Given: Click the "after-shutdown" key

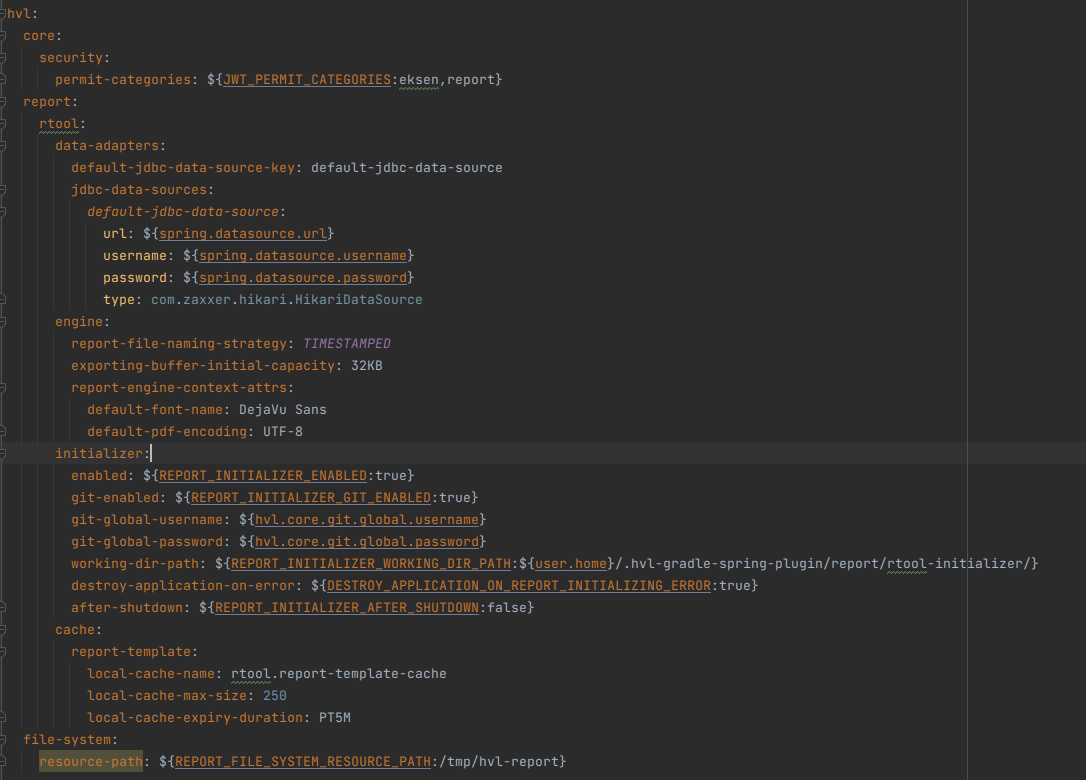Looking at the screenshot, I should [x=127, y=608].
